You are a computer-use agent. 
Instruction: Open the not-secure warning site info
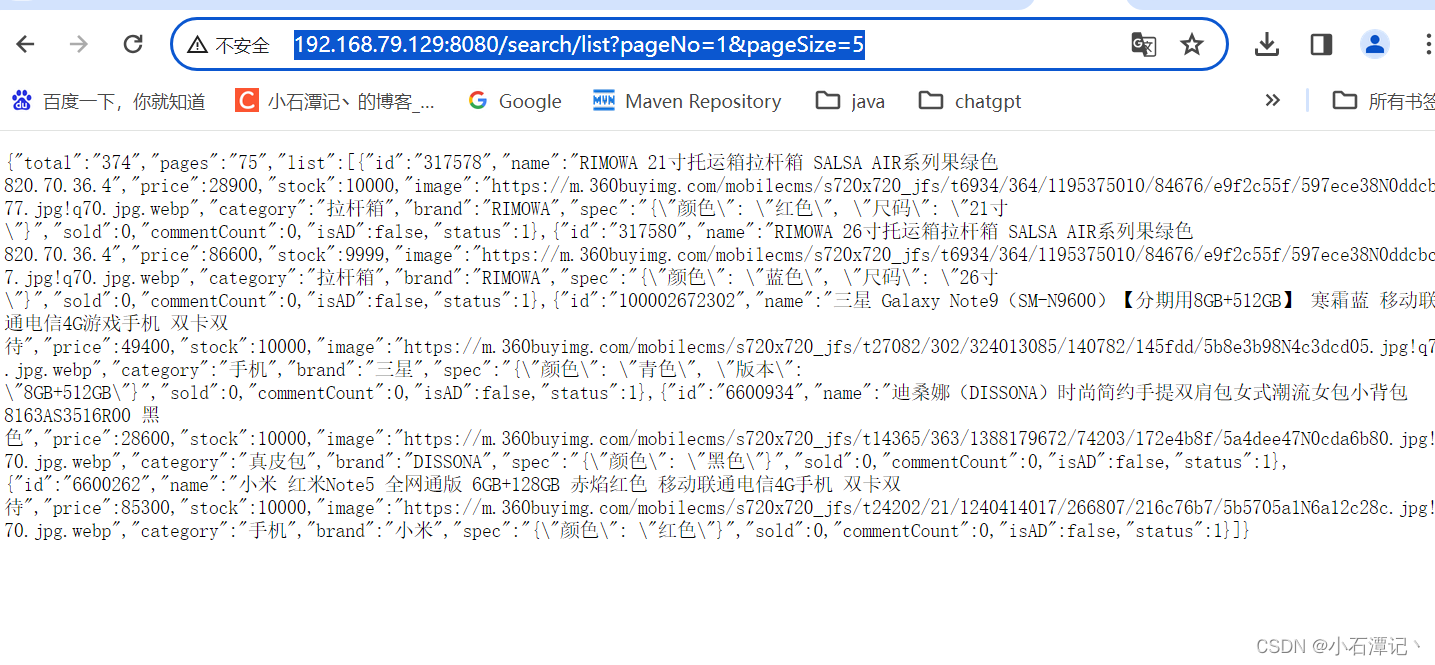229,45
